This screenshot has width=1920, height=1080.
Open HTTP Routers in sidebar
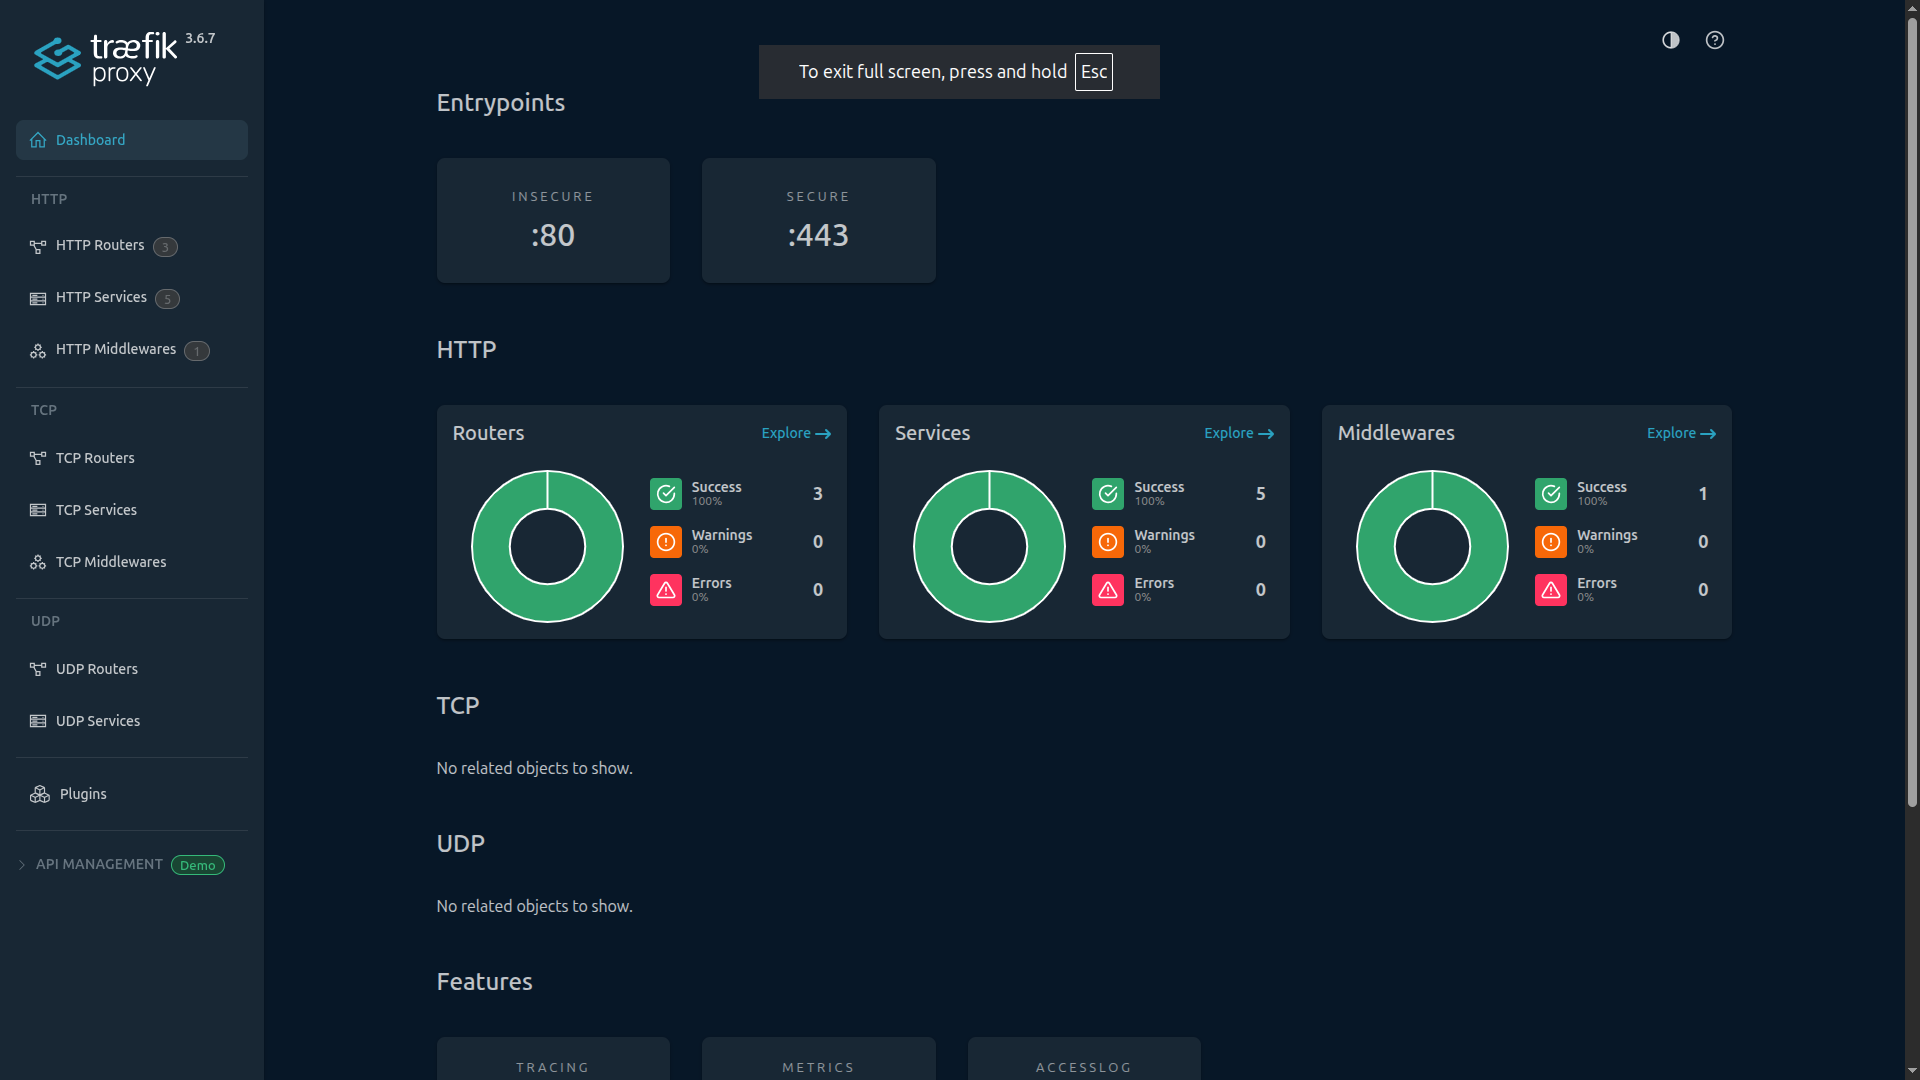tap(100, 246)
